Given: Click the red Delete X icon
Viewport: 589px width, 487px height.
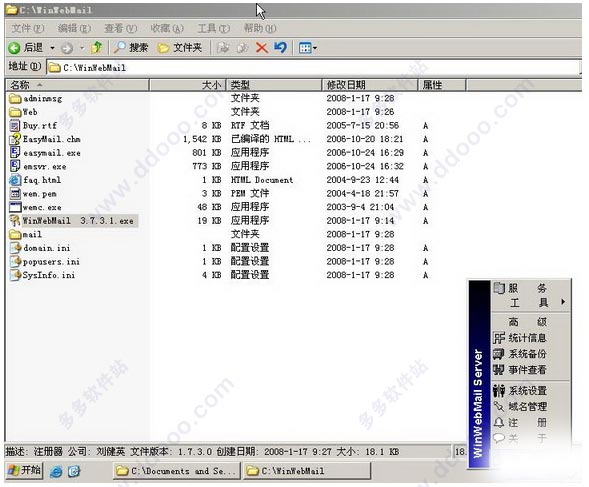Looking at the screenshot, I should (x=261, y=48).
